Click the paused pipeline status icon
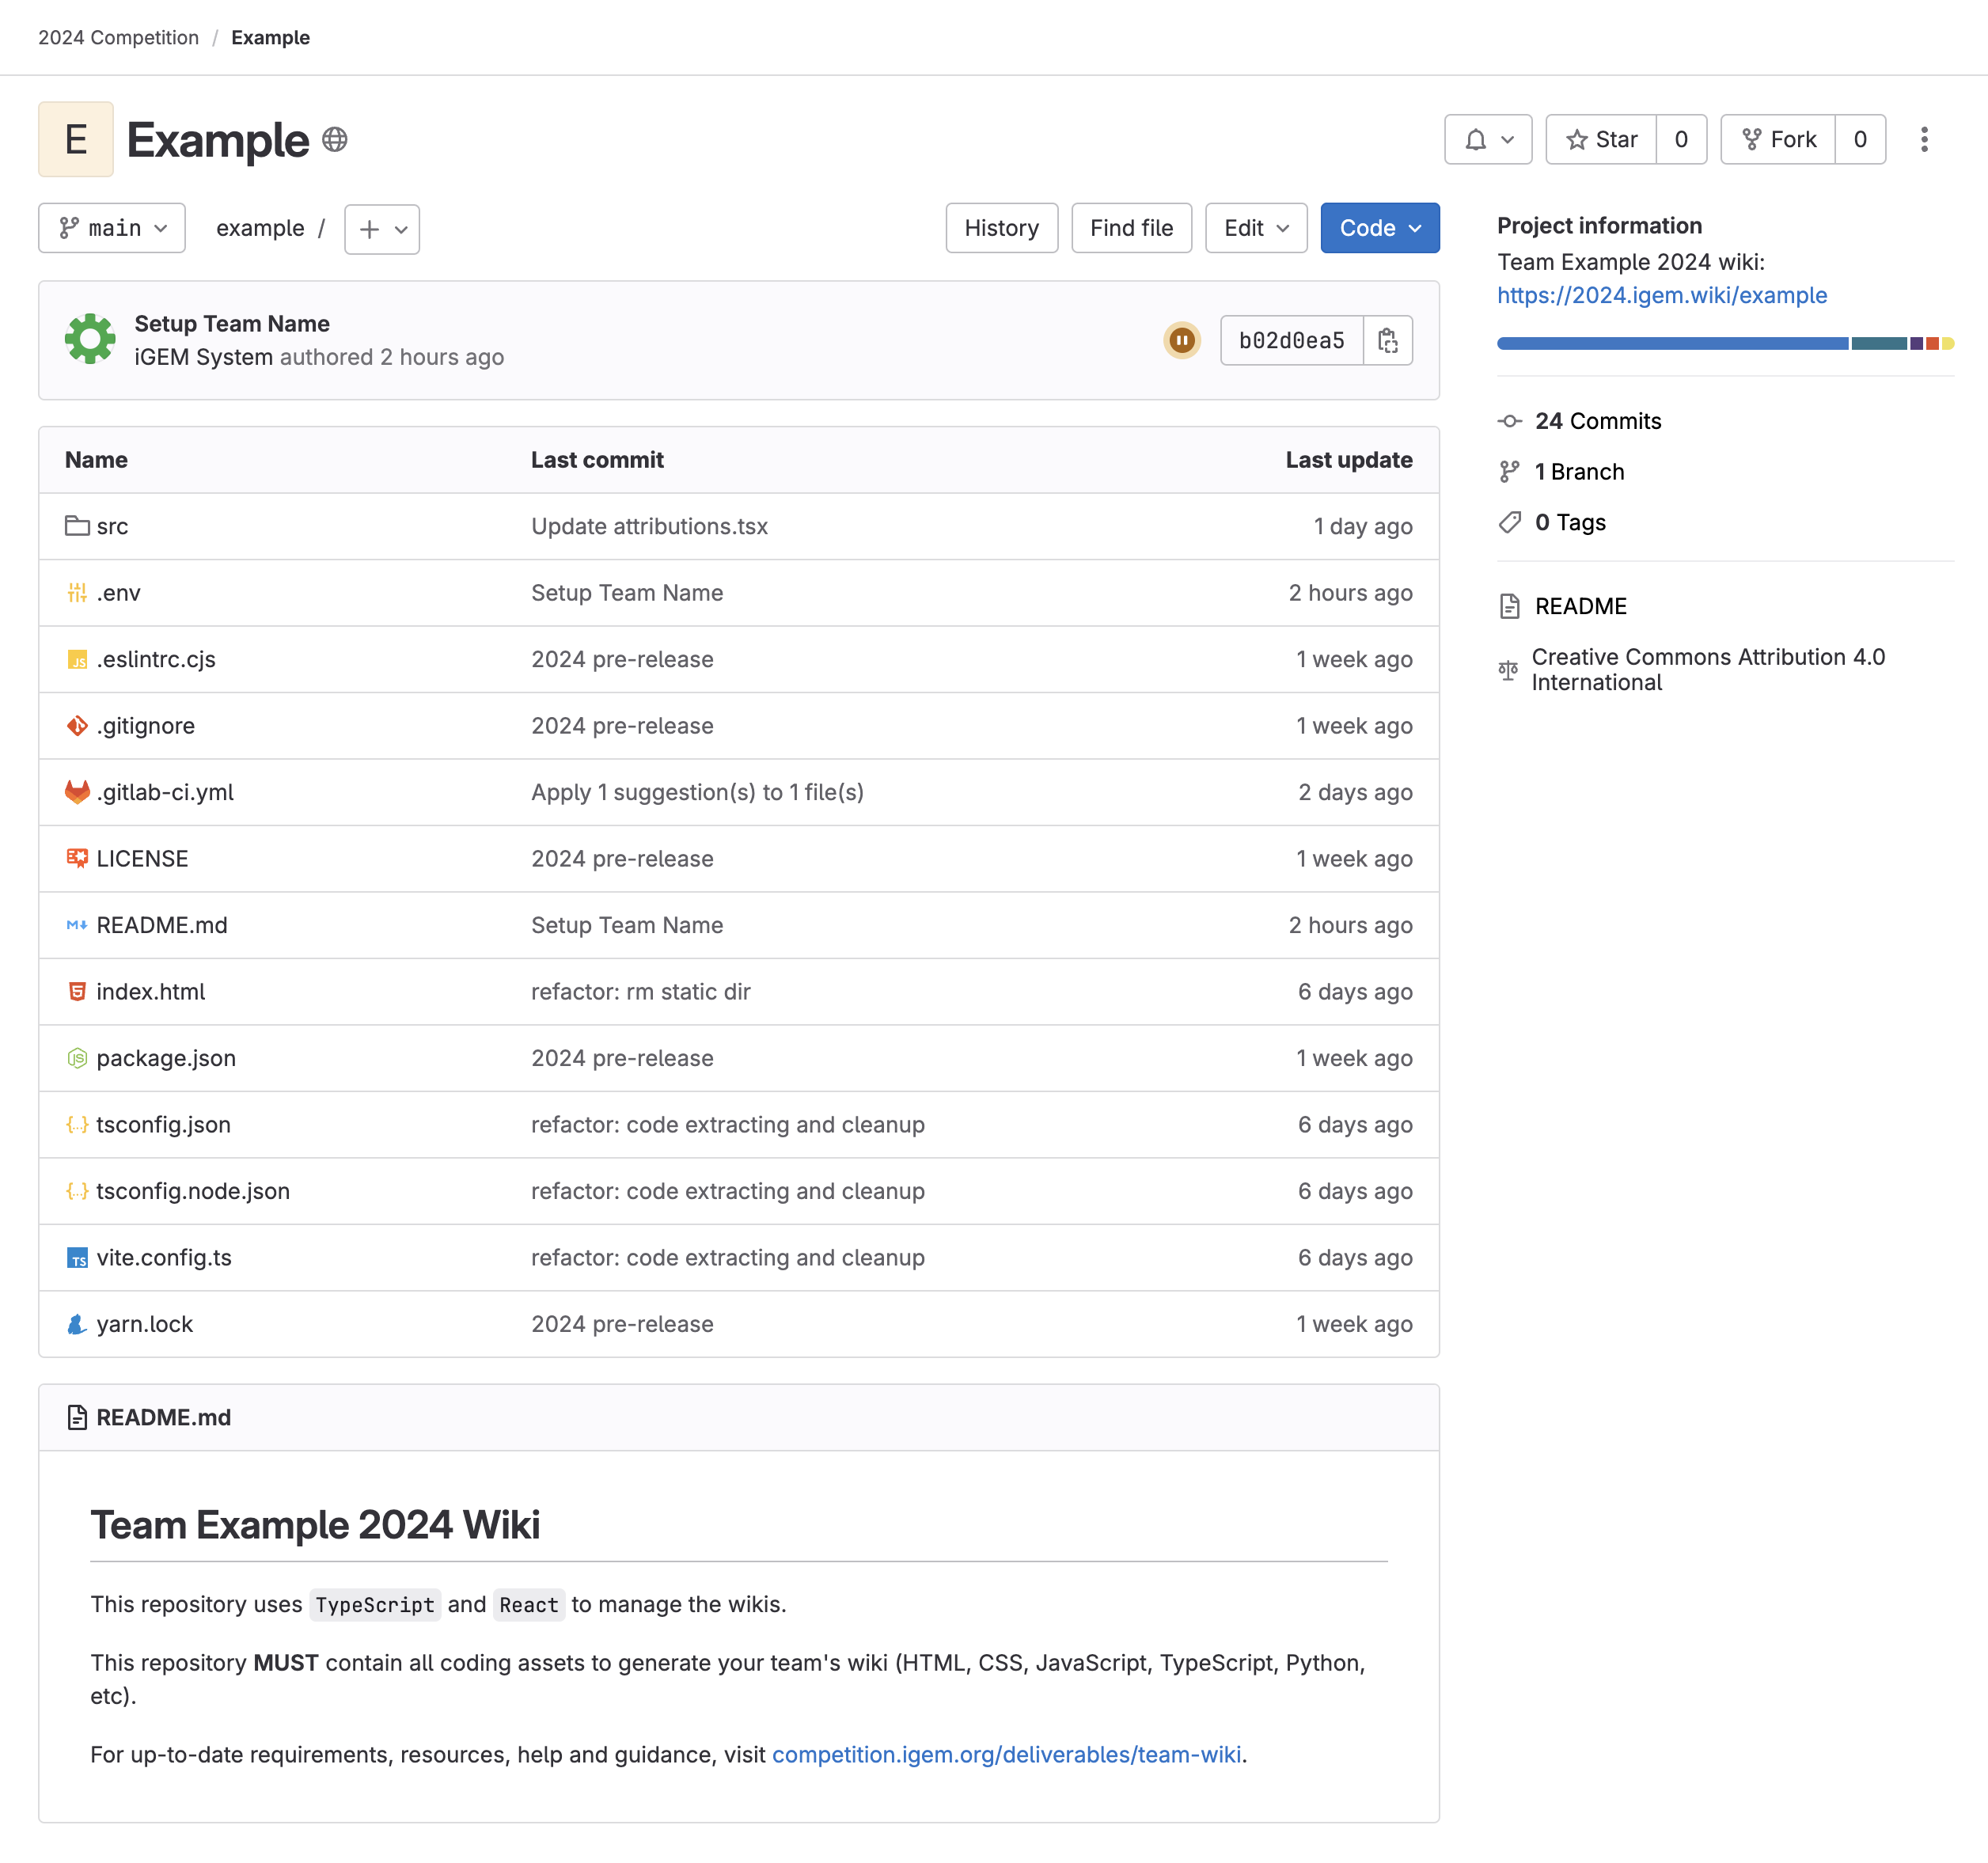1988x1863 pixels. tap(1181, 341)
